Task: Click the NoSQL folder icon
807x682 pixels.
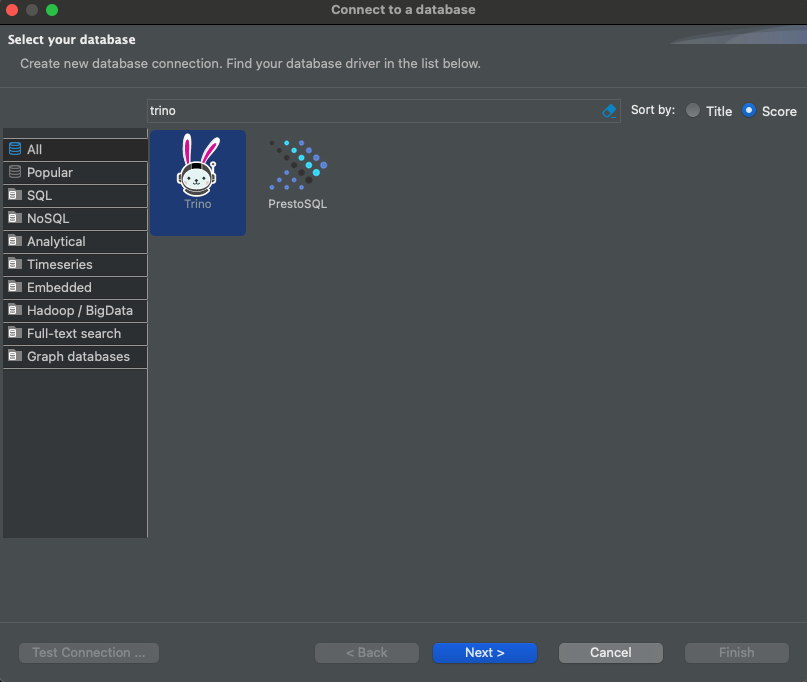Action: [15, 218]
